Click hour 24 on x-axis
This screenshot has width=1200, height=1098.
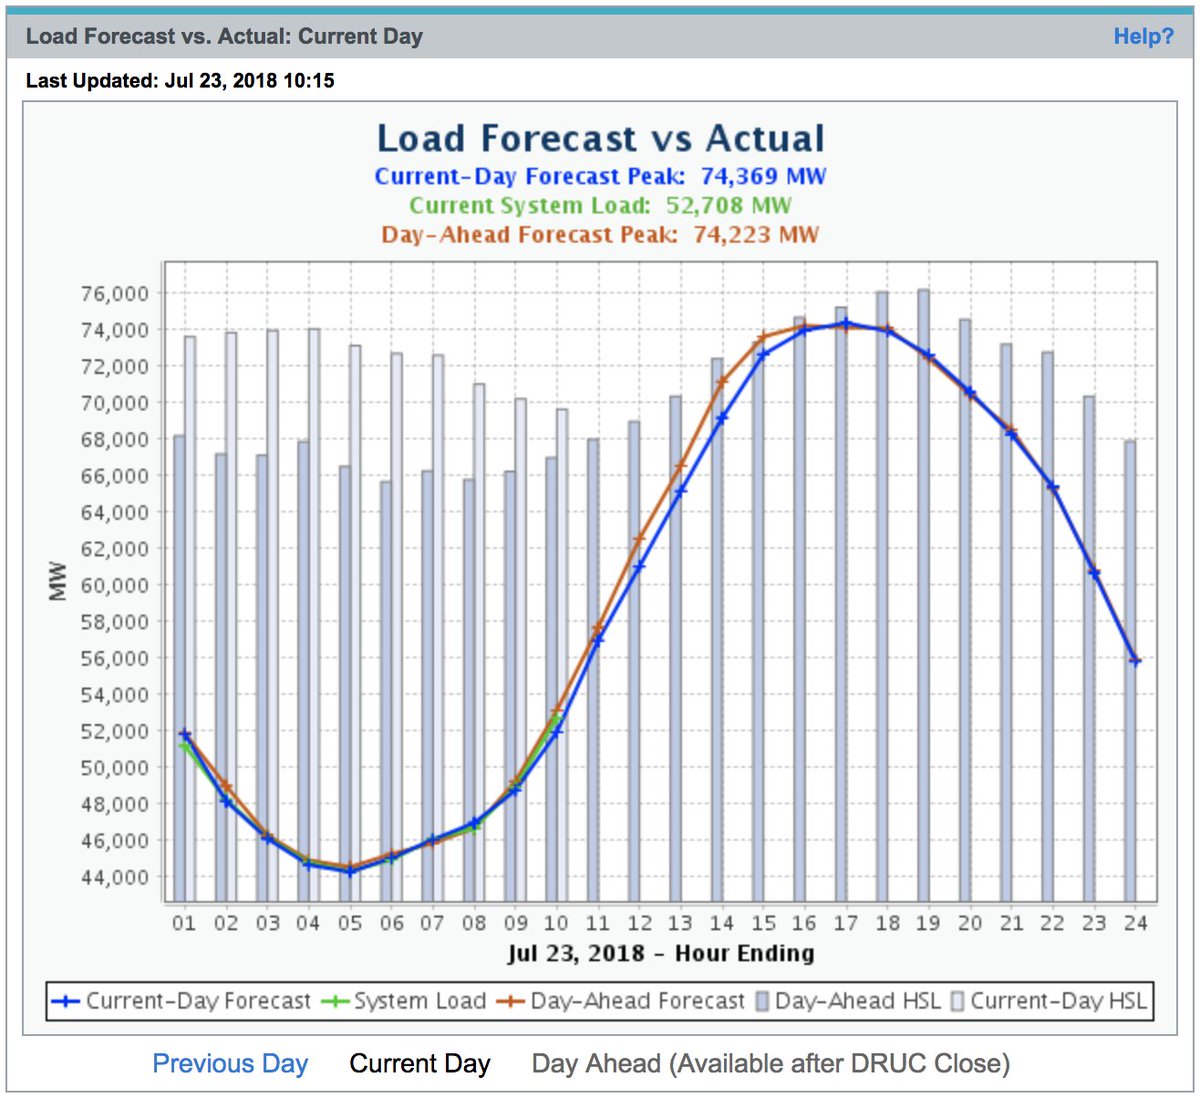[x=1135, y=923]
